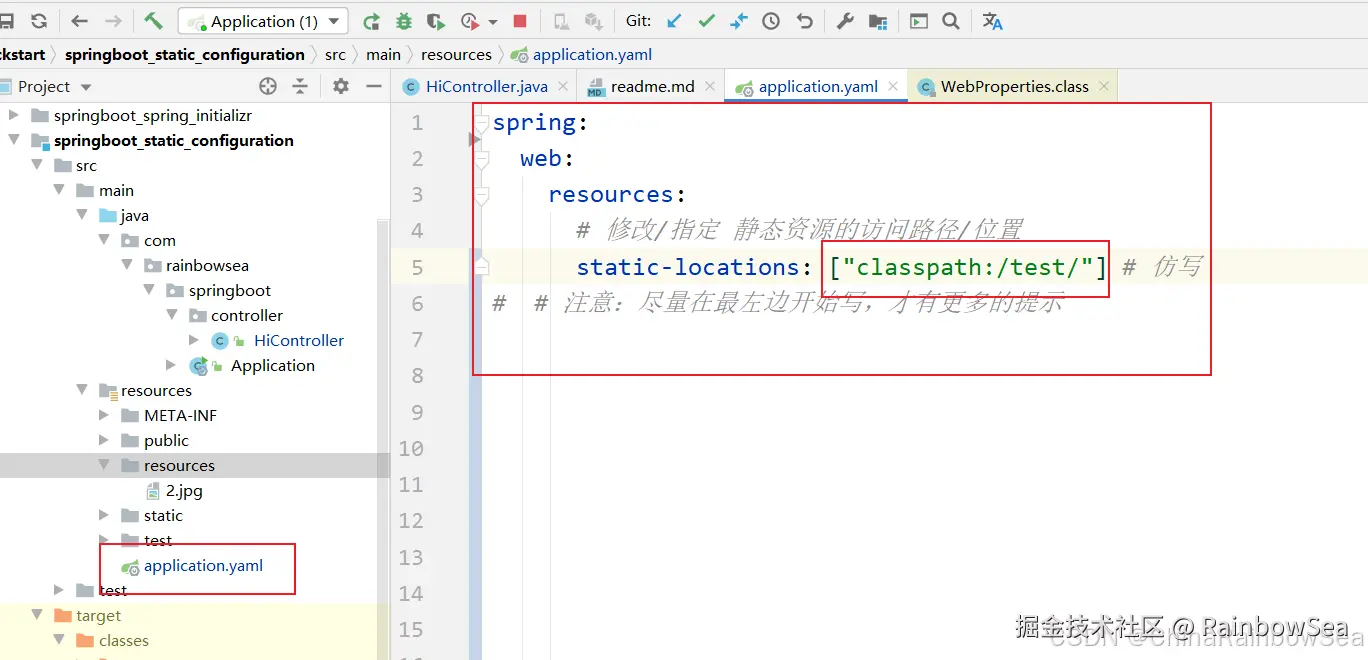The width and height of the screenshot is (1368, 660).
Task: Build the project with the hammer icon
Action: click(x=153, y=21)
